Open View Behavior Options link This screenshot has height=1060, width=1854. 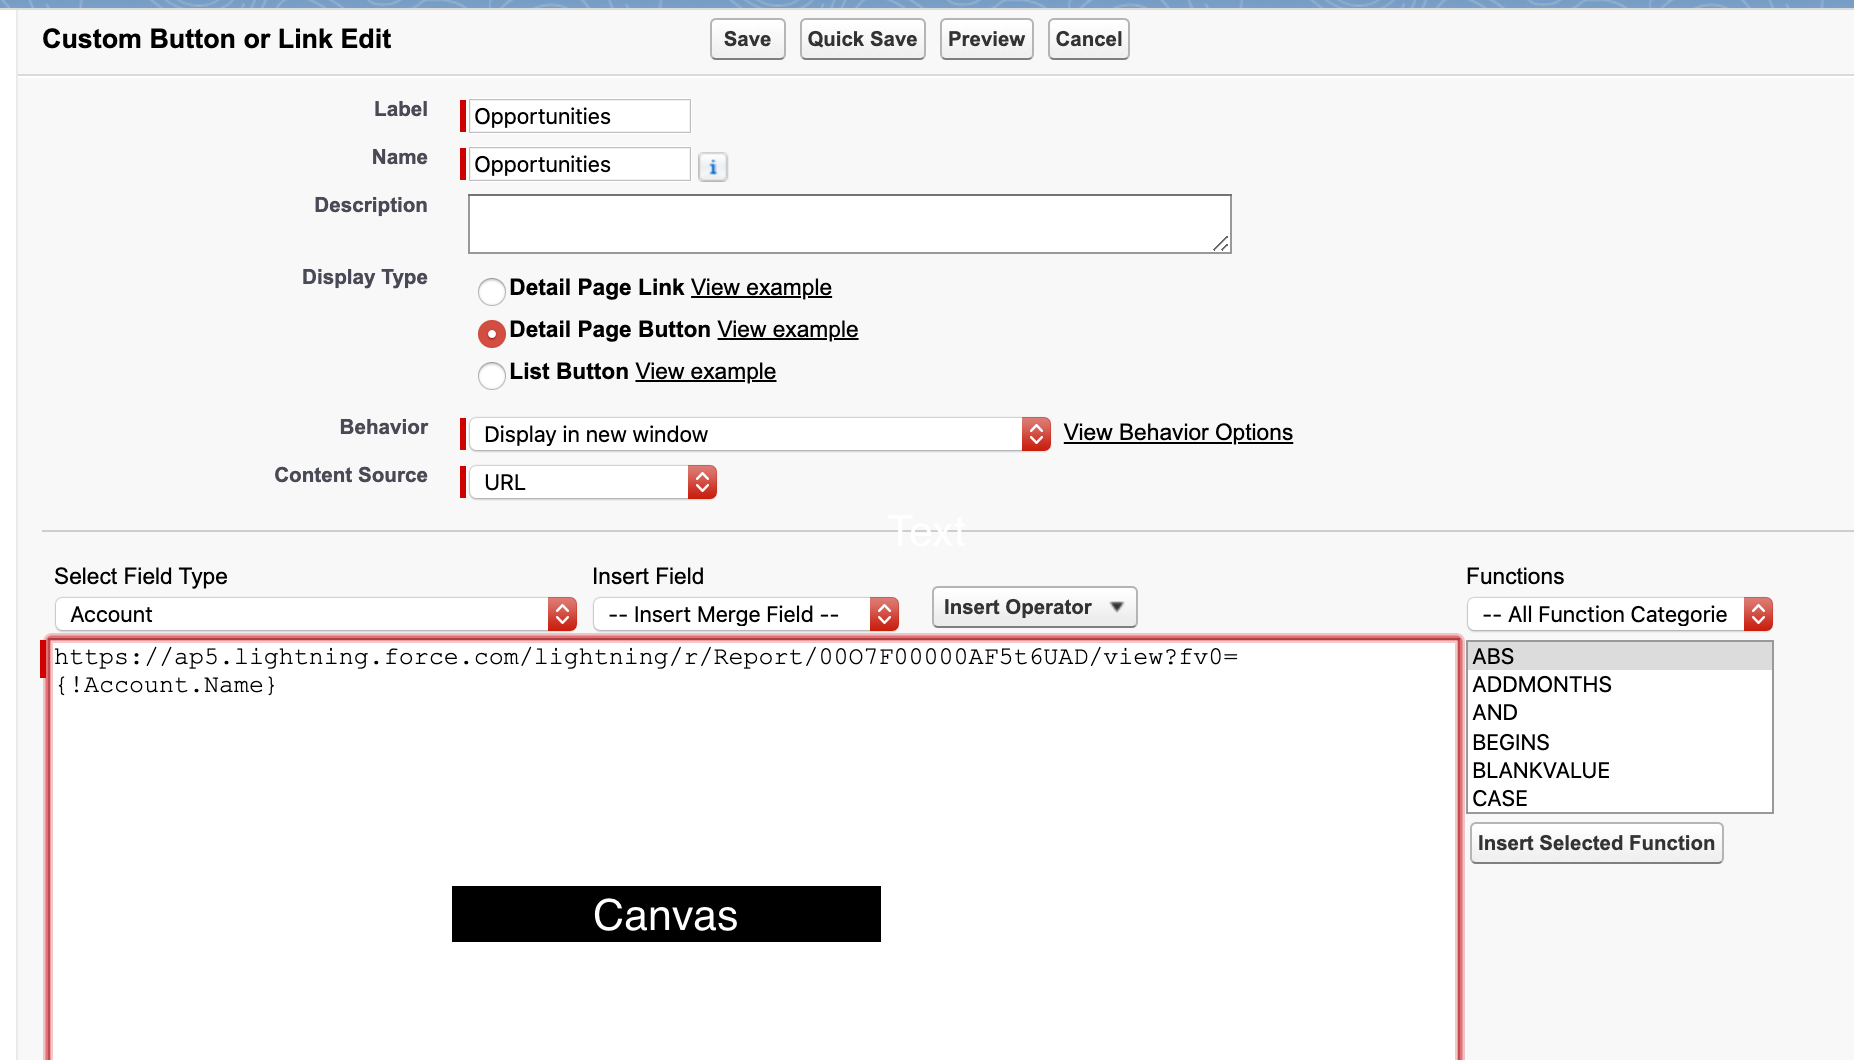coord(1177,432)
